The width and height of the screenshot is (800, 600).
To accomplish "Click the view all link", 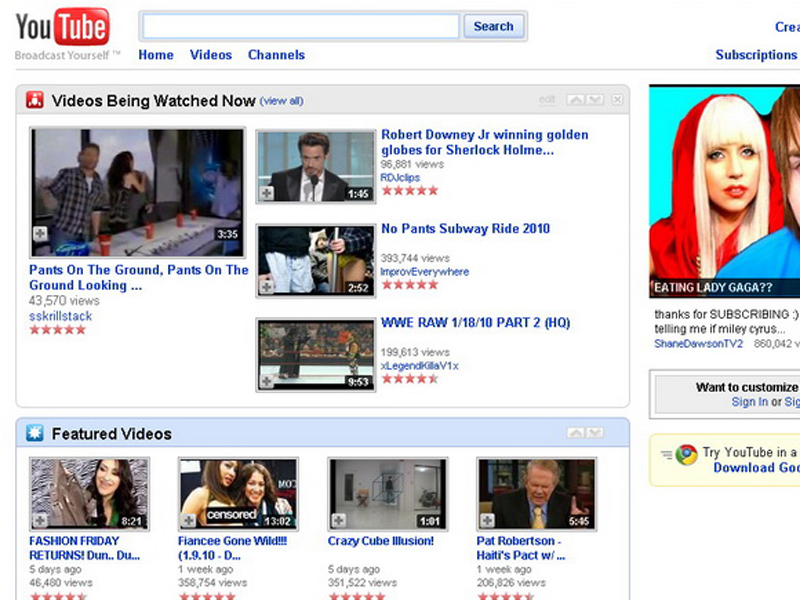I will tap(282, 101).
